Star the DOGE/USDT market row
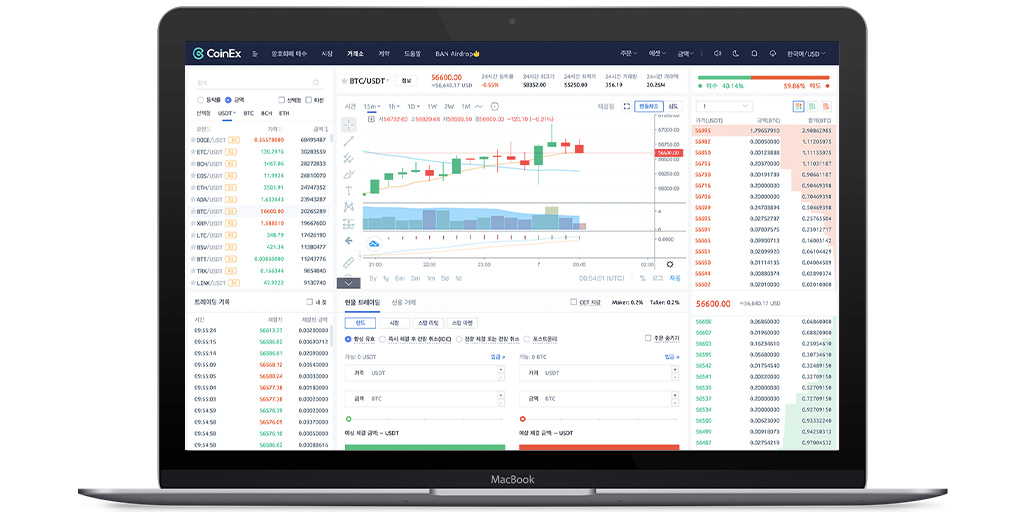1024x512 pixels. click(x=193, y=140)
